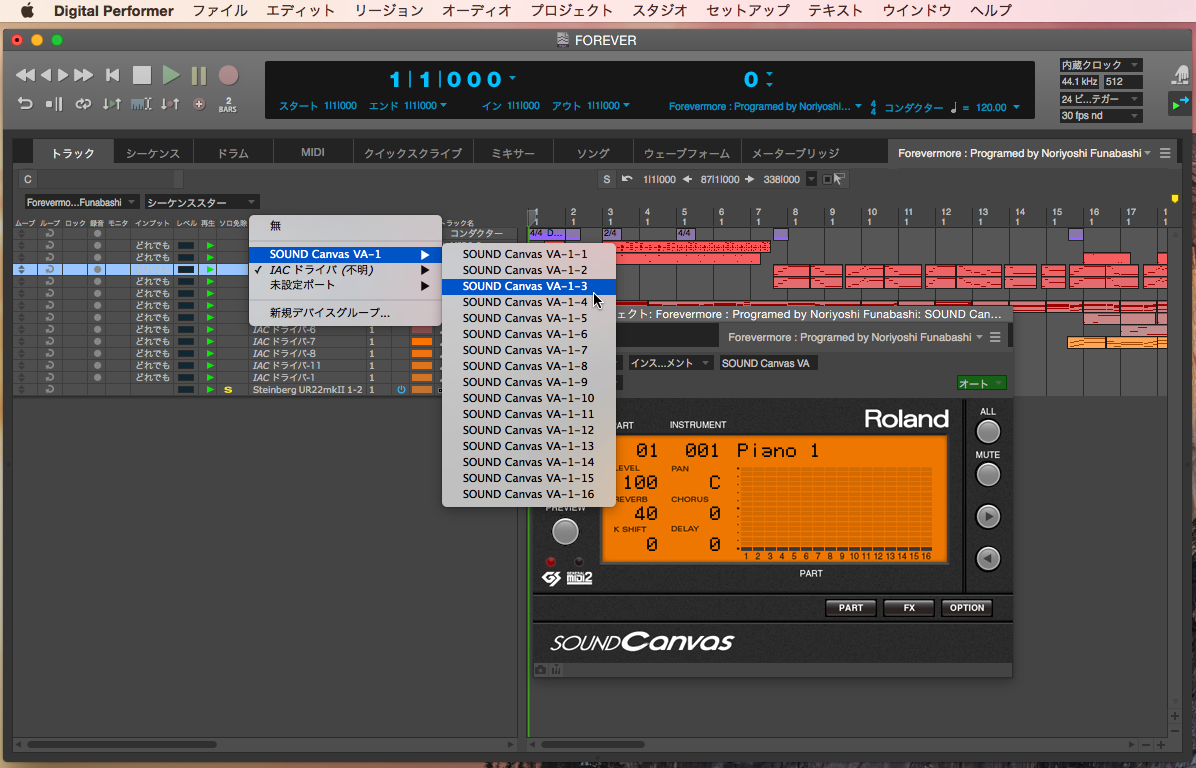The height and width of the screenshot is (768, 1196).
Task: Toggle the auto punch in/out arrows icon
Action: [x=111, y=104]
